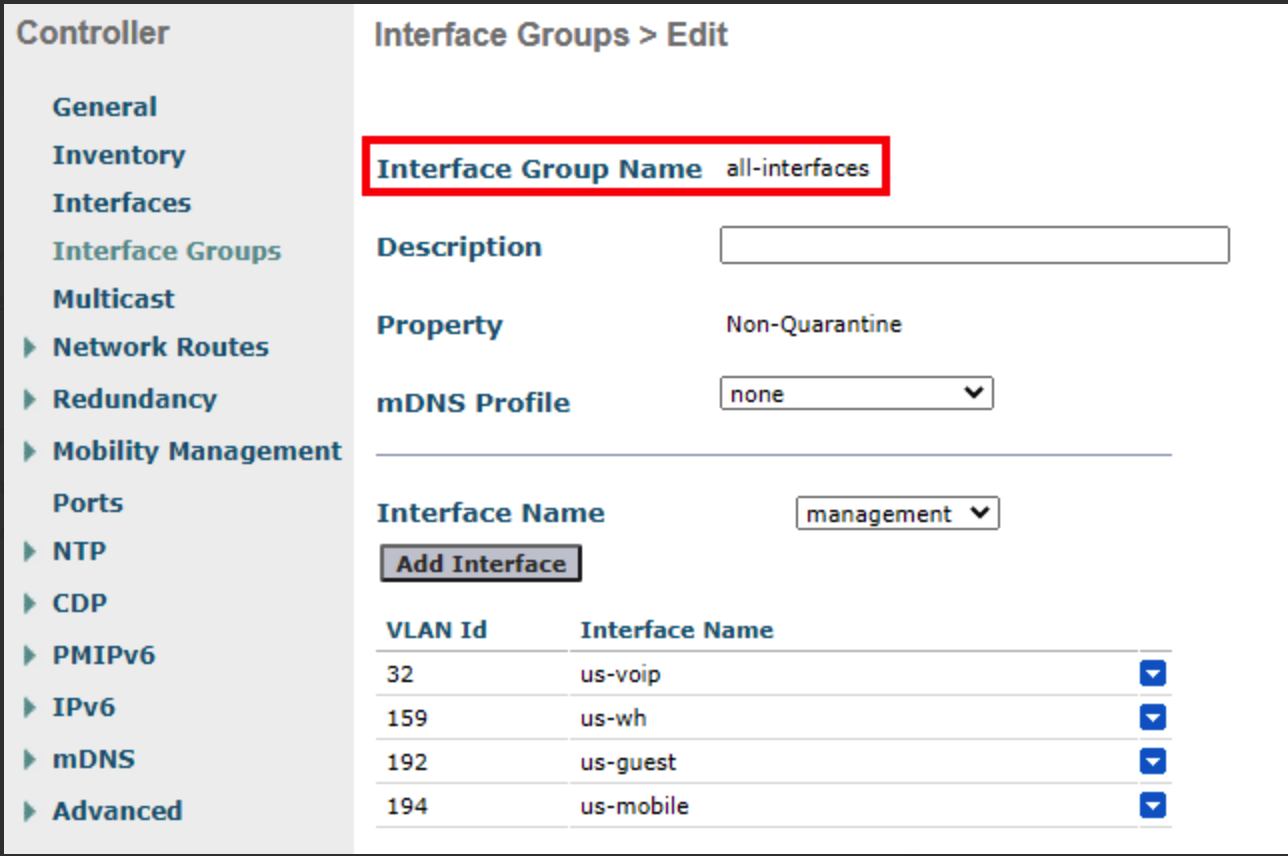Click the Add Interface button
The height and width of the screenshot is (856, 1288).
481,564
